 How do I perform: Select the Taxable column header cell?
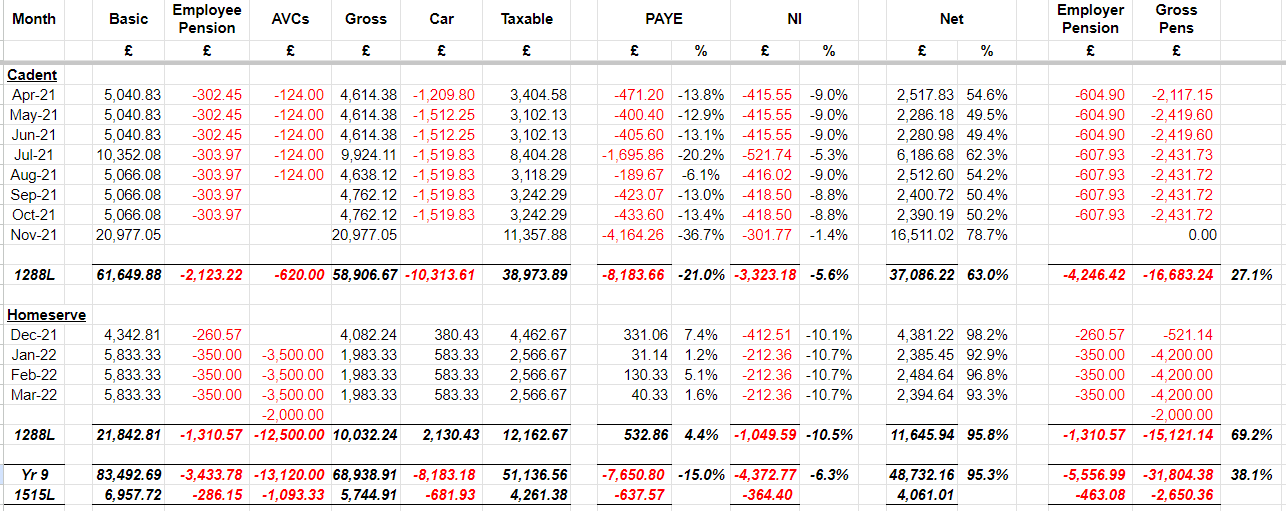coord(526,19)
